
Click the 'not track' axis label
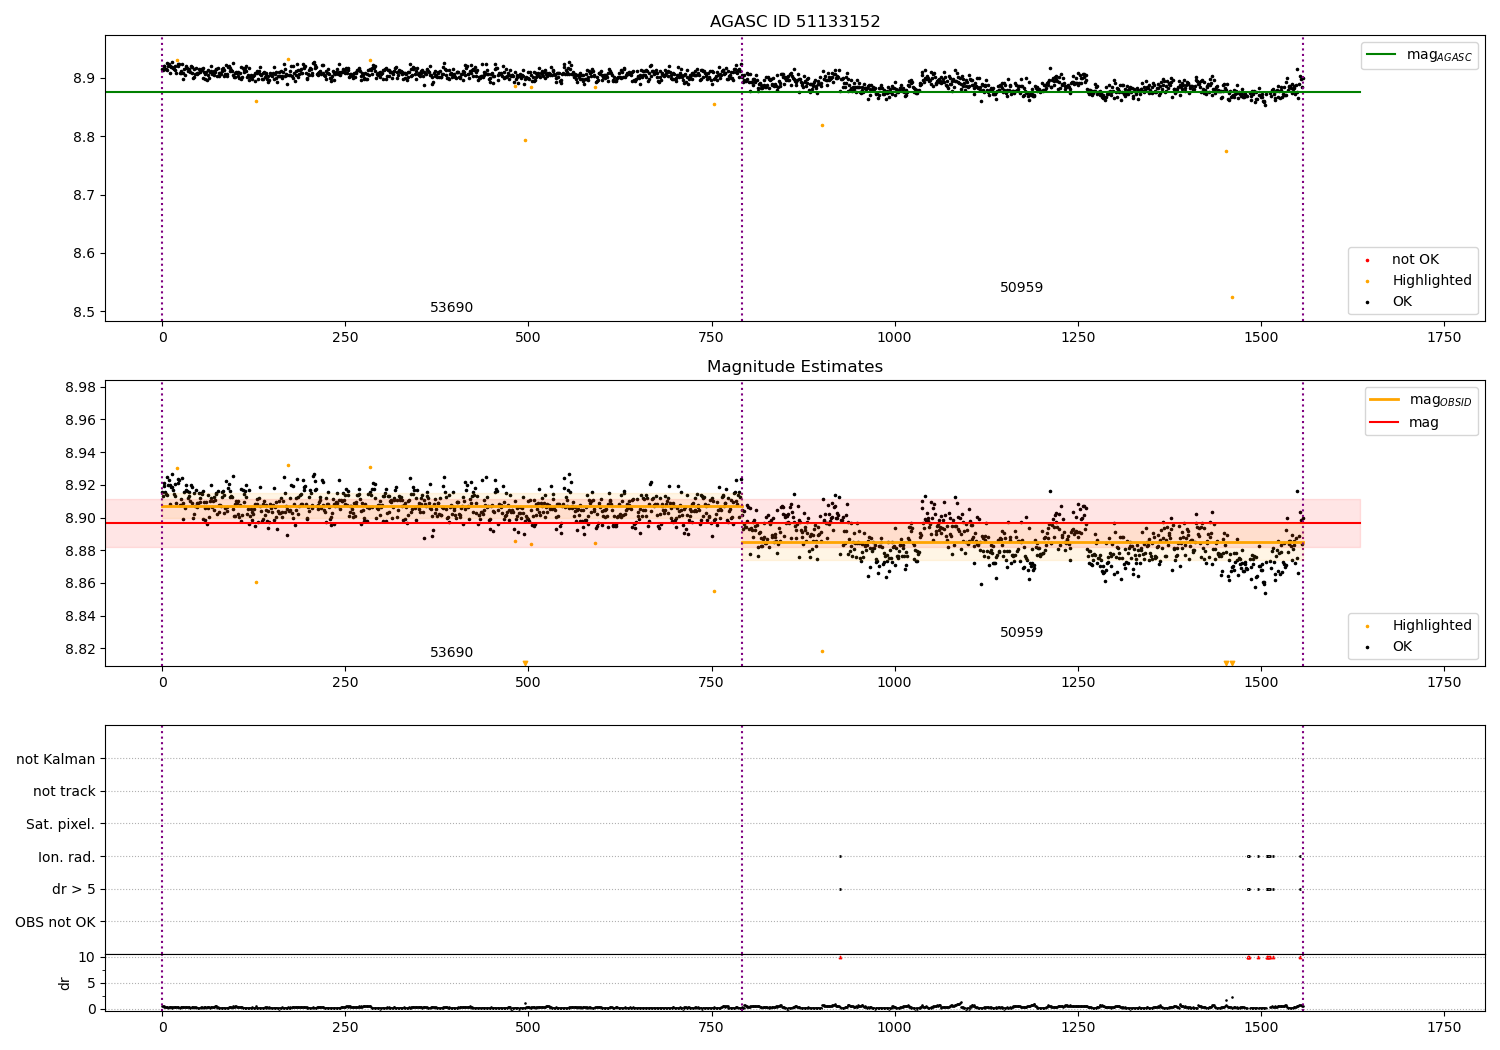pos(64,792)
